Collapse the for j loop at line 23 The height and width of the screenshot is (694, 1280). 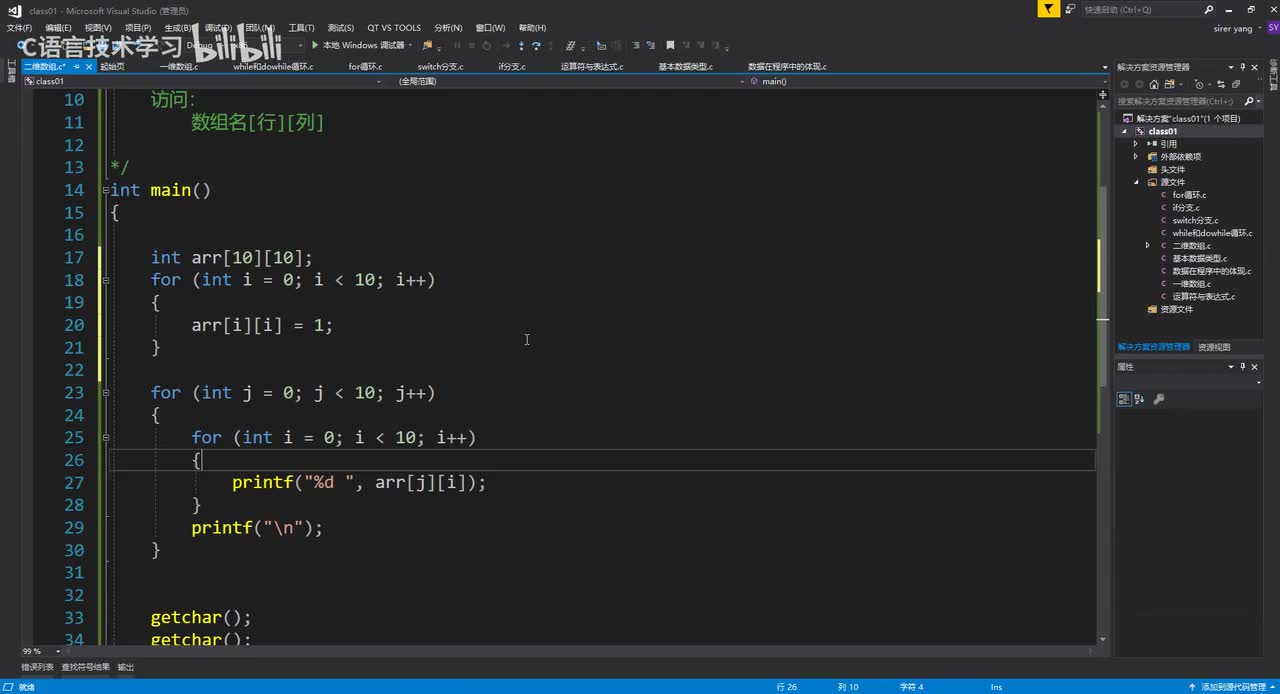coord(105,393)
